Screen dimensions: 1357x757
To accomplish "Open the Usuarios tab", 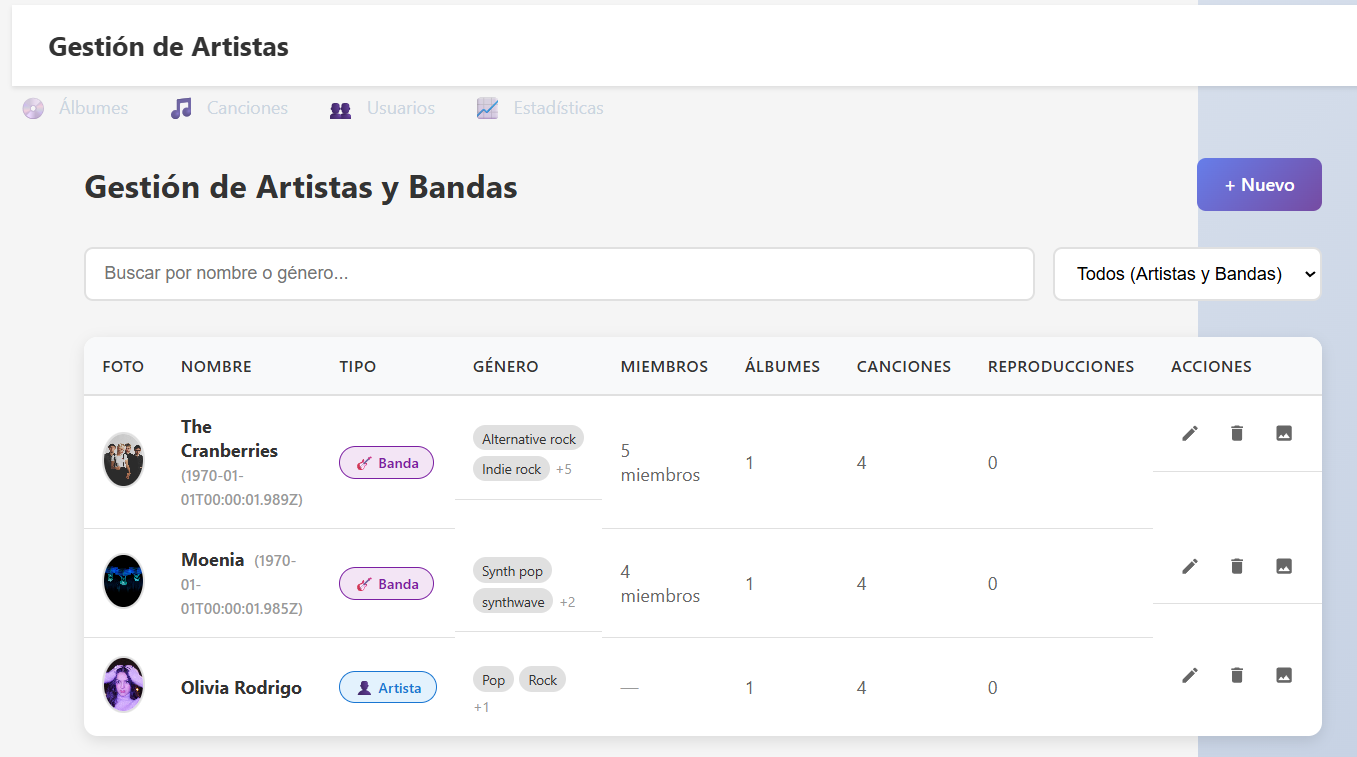I will coord(382,108).
